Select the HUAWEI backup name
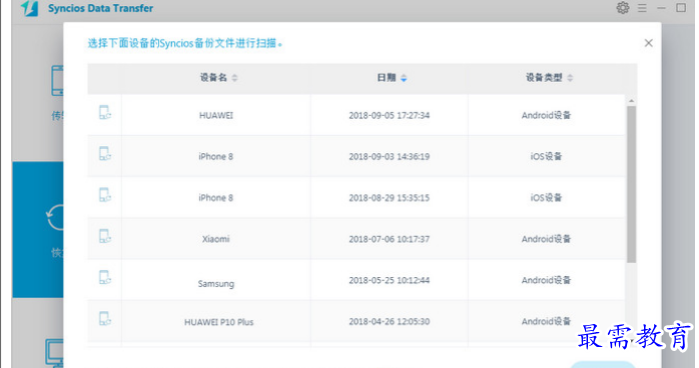 pos(216,116)
